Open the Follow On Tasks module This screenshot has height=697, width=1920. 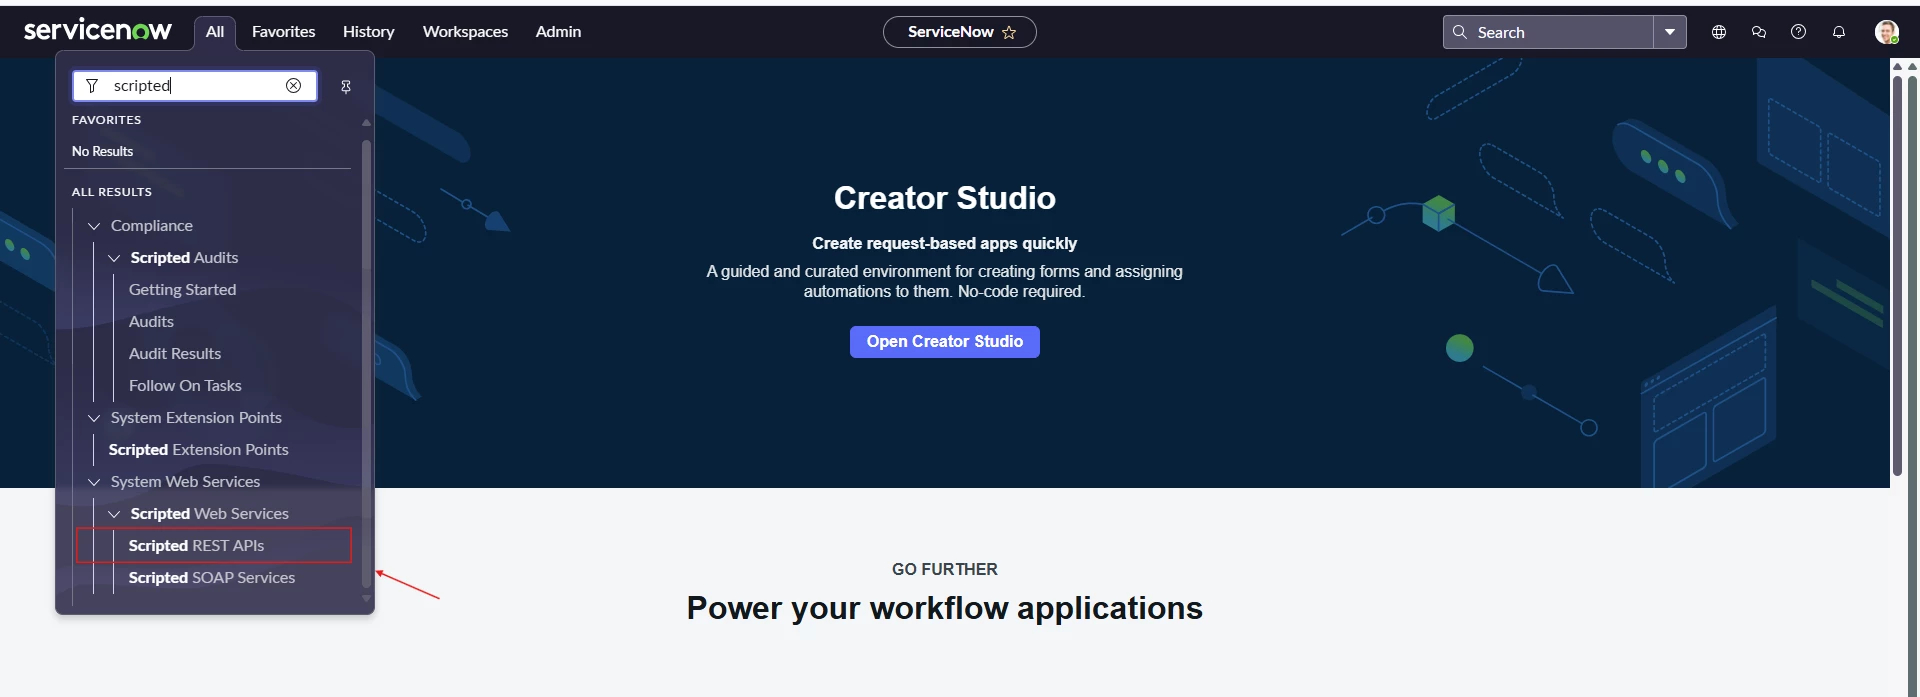point(185,386)
